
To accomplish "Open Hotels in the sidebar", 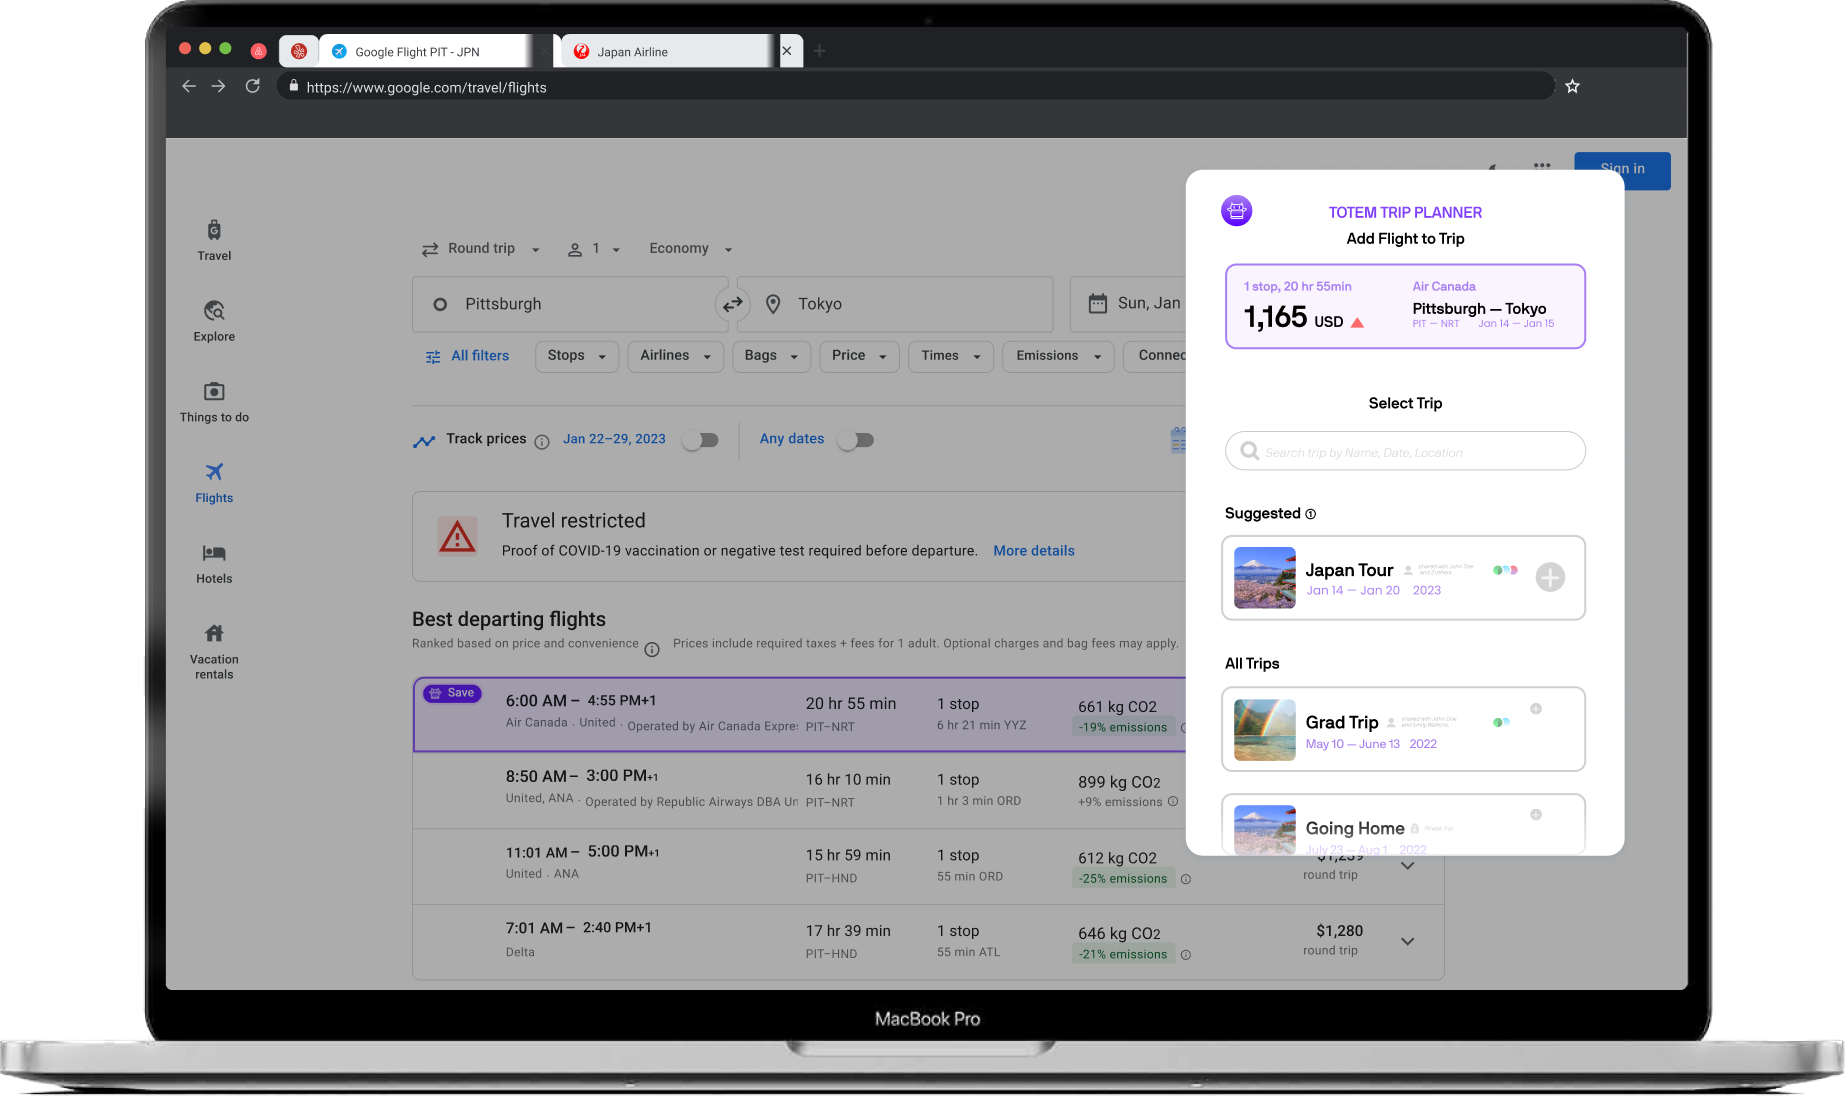I will pyautogui.click(x=214, y=563).
